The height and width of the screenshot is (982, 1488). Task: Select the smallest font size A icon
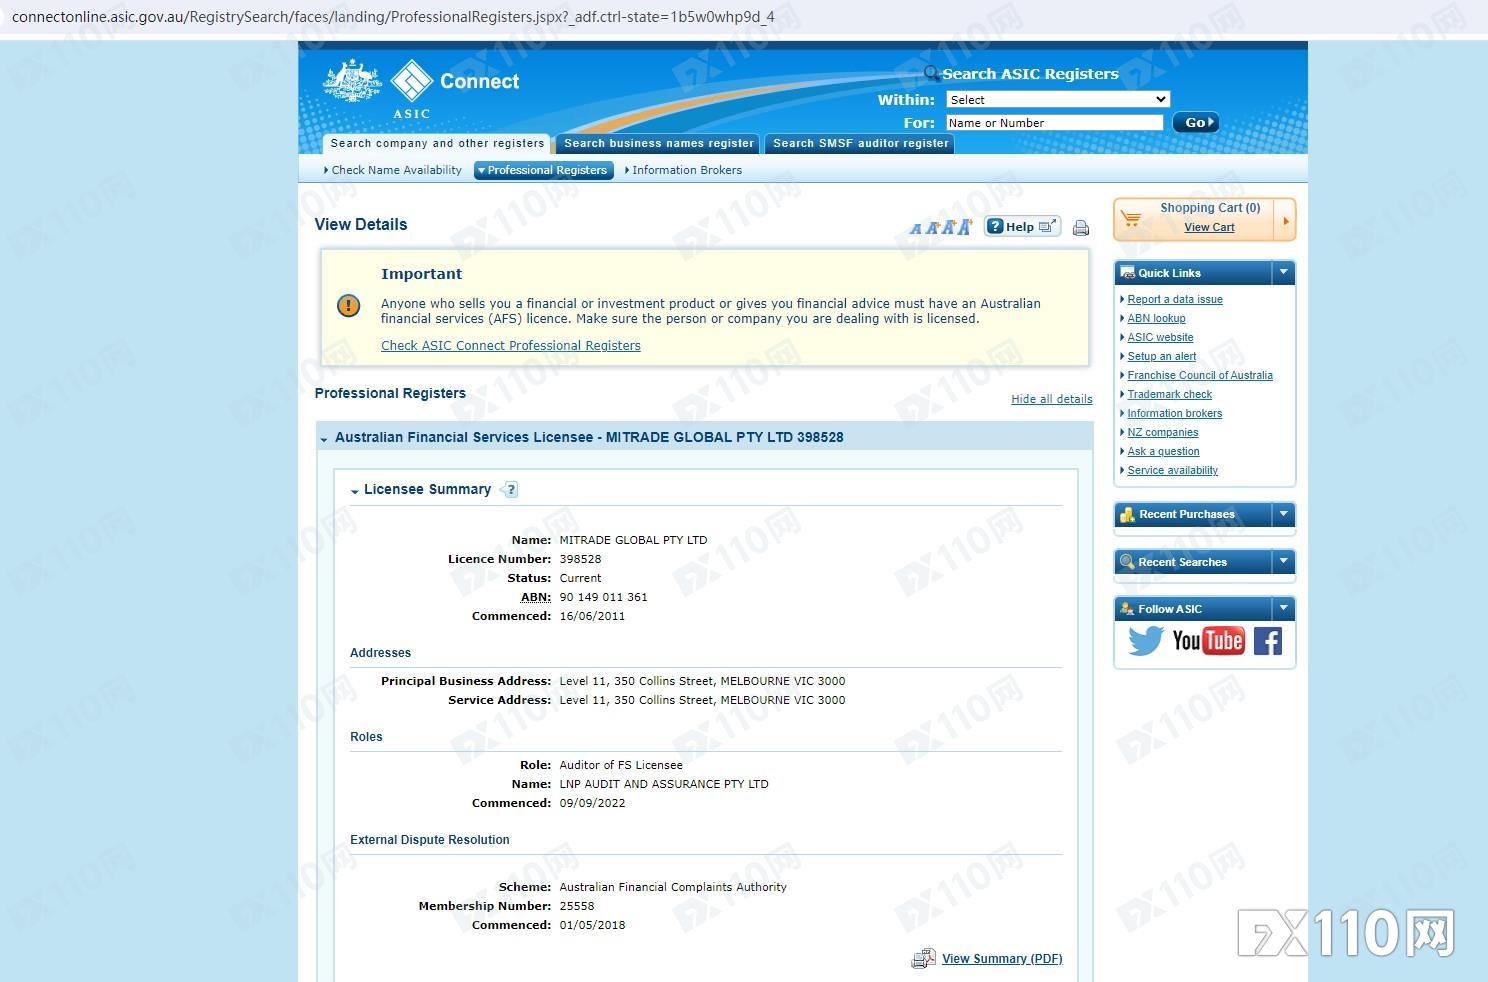point(915,229)
